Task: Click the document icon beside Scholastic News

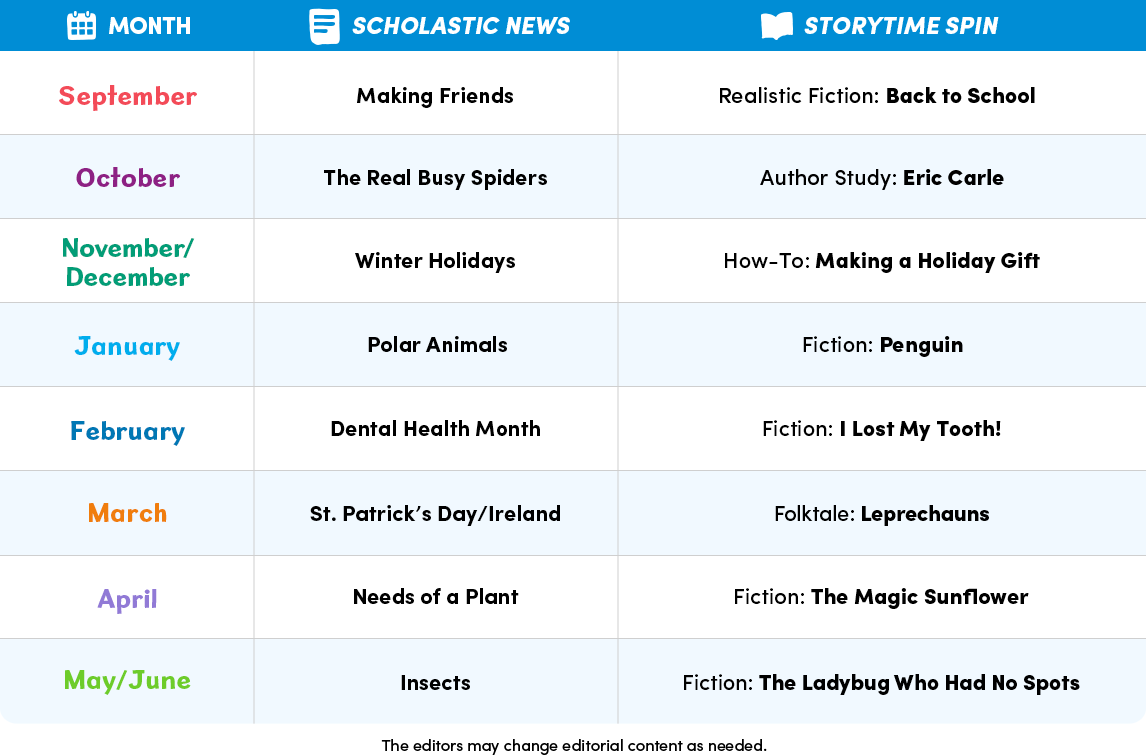Action: click(x=325, y=26)
